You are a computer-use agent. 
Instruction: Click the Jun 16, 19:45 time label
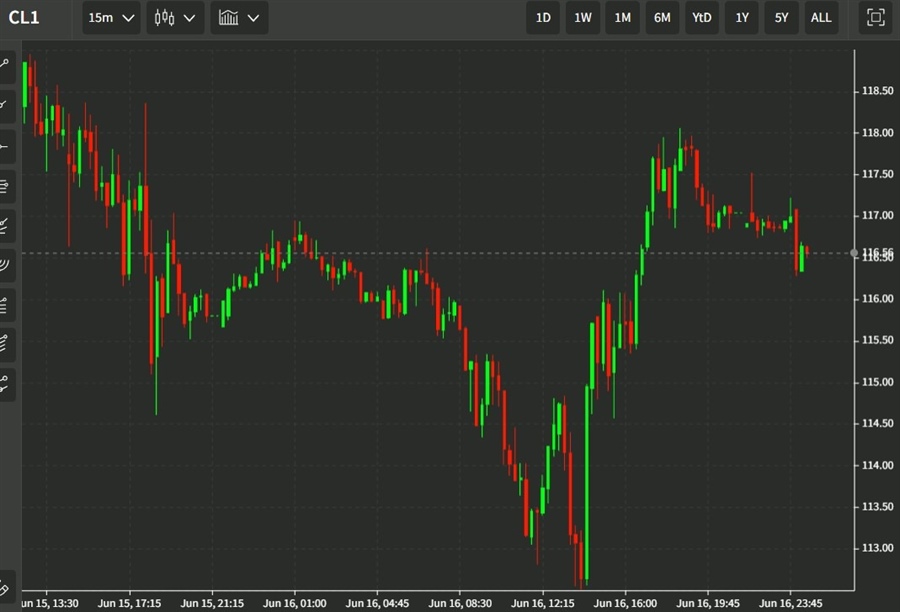click(708, 603)
